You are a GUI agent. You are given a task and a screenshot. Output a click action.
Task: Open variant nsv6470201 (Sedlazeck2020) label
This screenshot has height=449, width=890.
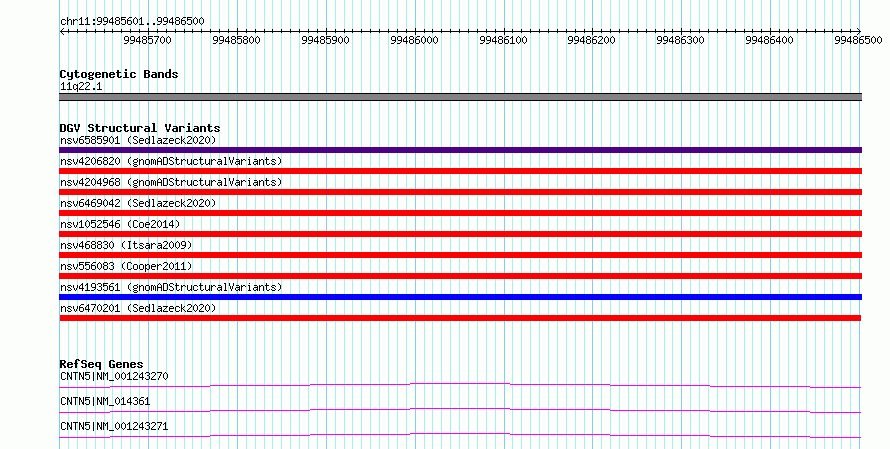(138, 308)
